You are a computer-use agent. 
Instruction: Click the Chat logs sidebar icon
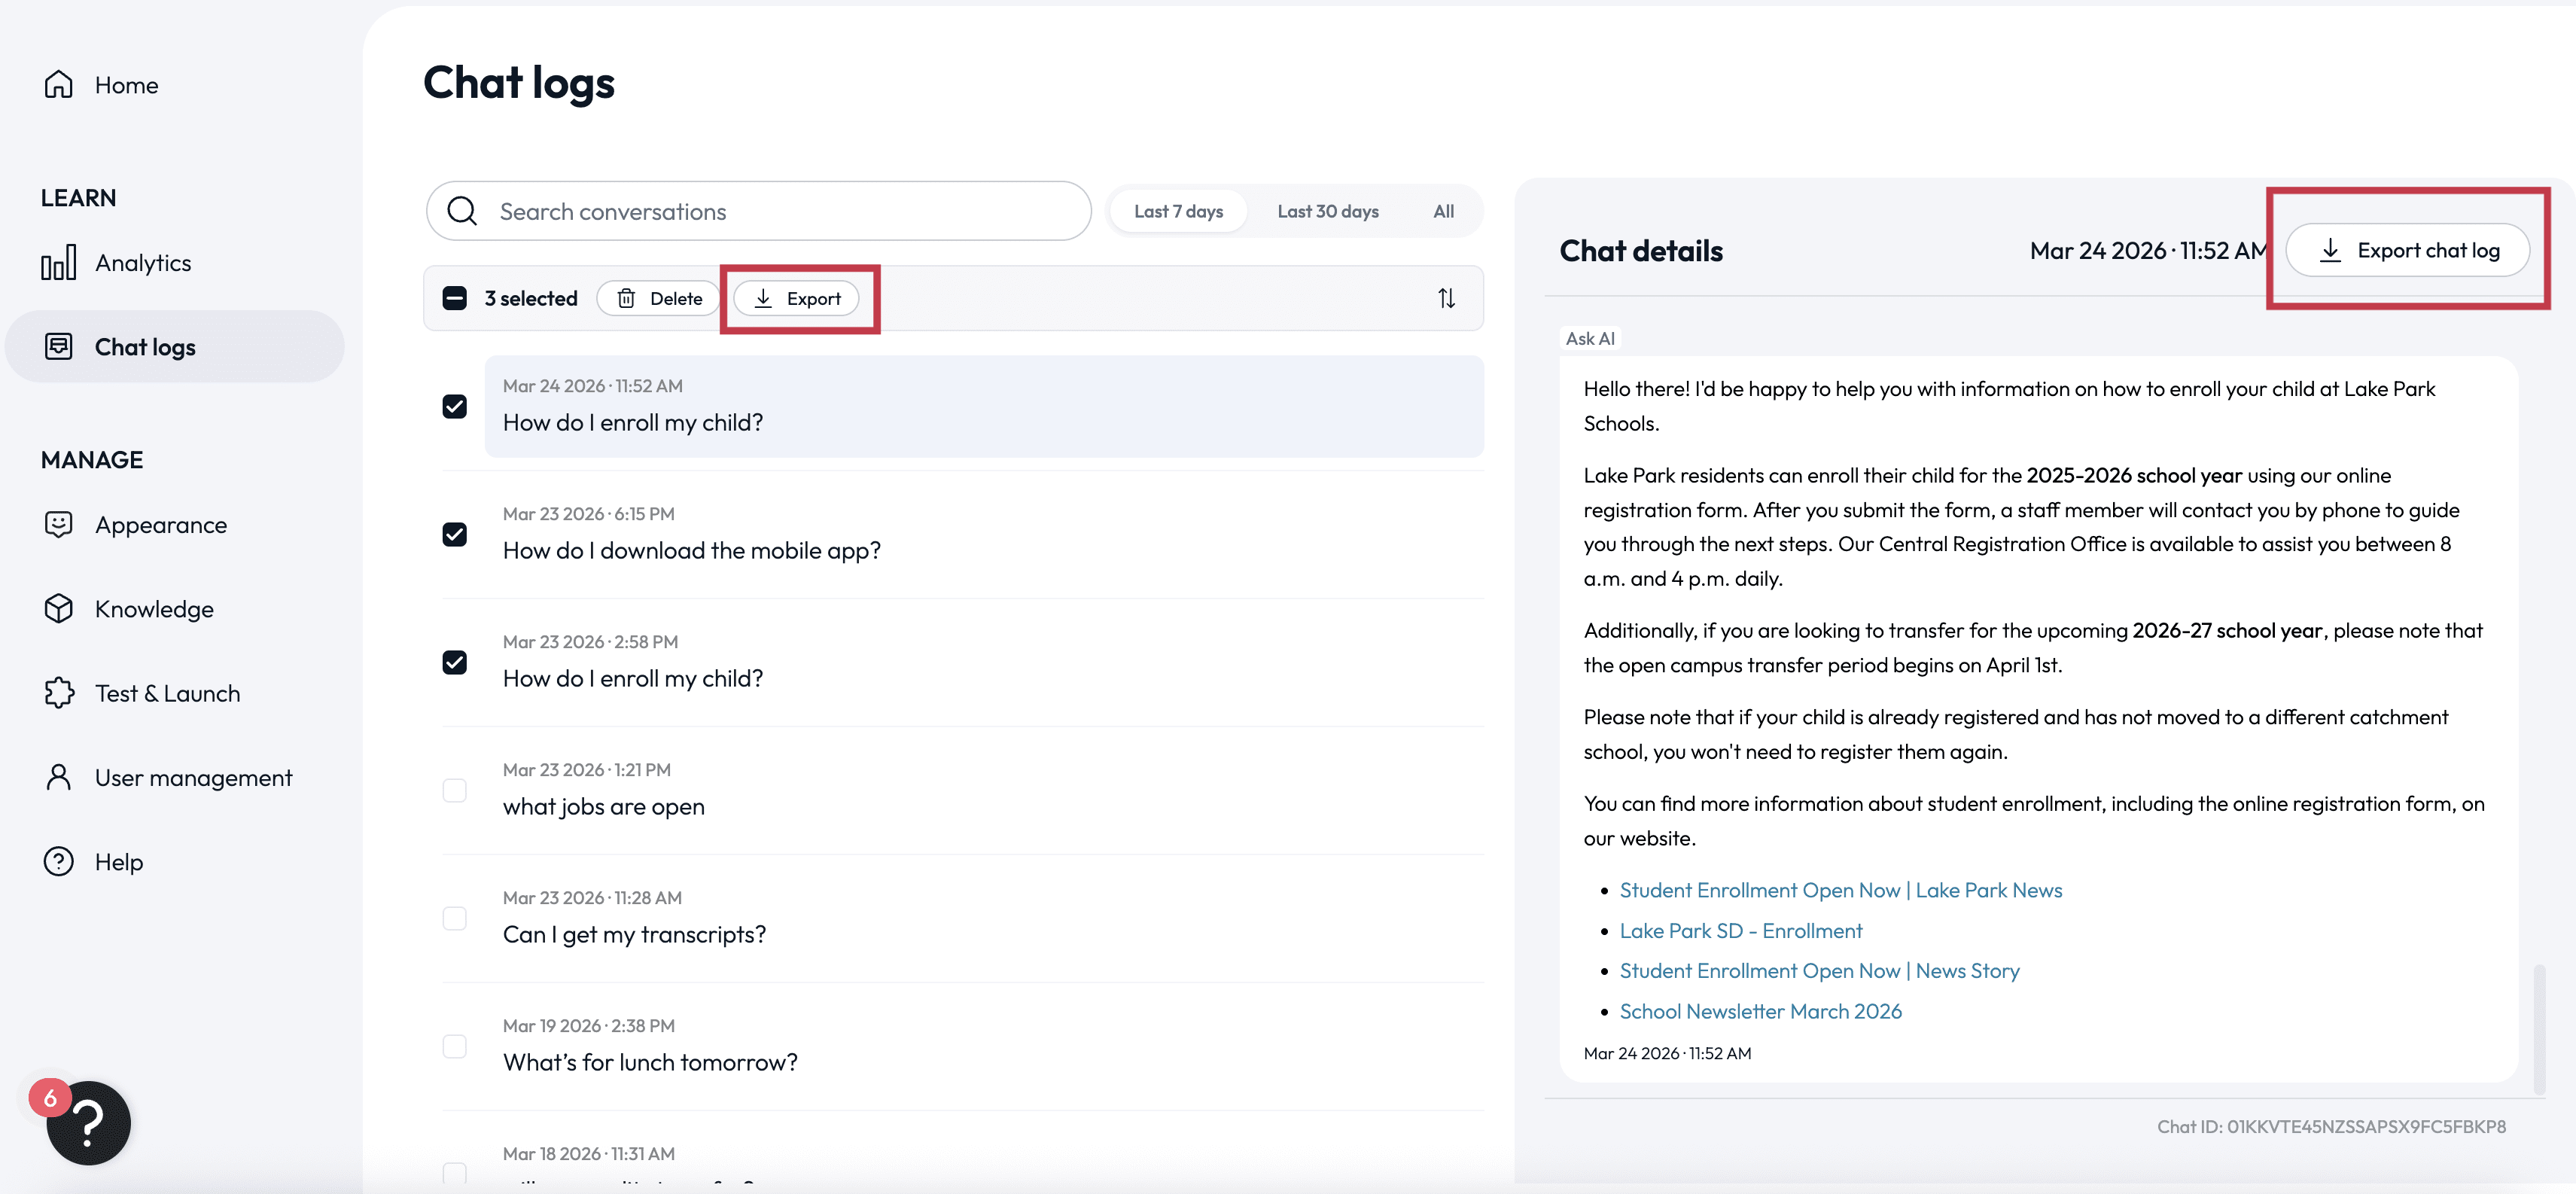[58, 347]
